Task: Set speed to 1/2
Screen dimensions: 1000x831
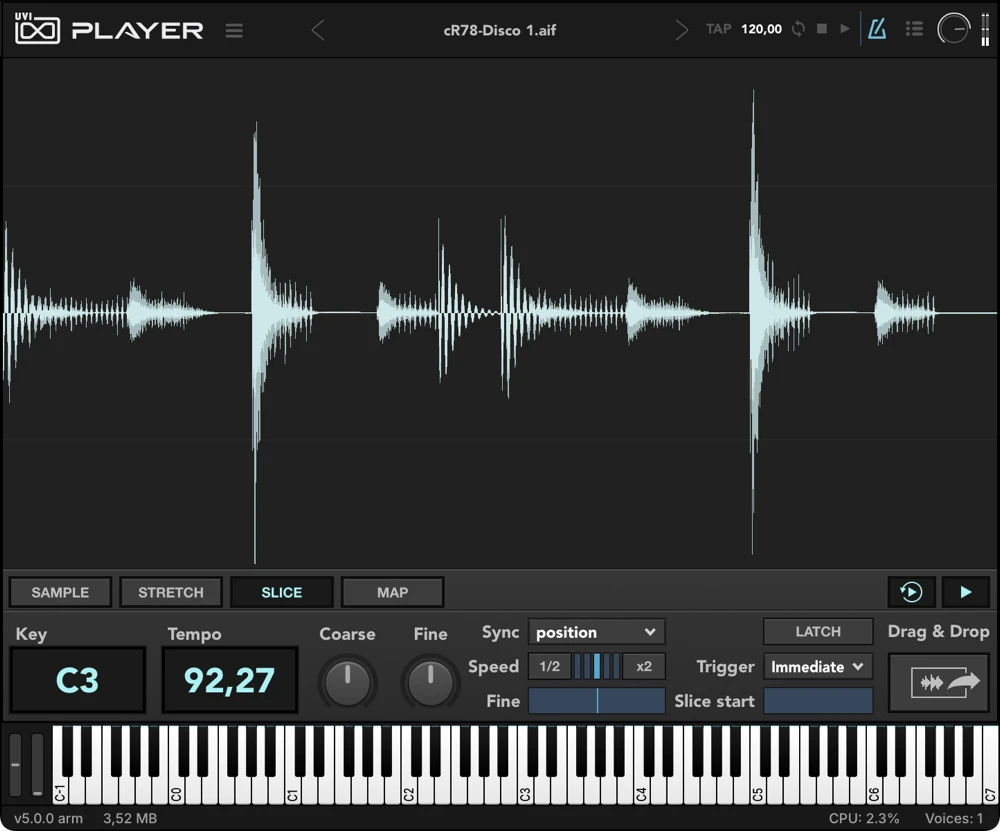Action: [x=549, y=666]
